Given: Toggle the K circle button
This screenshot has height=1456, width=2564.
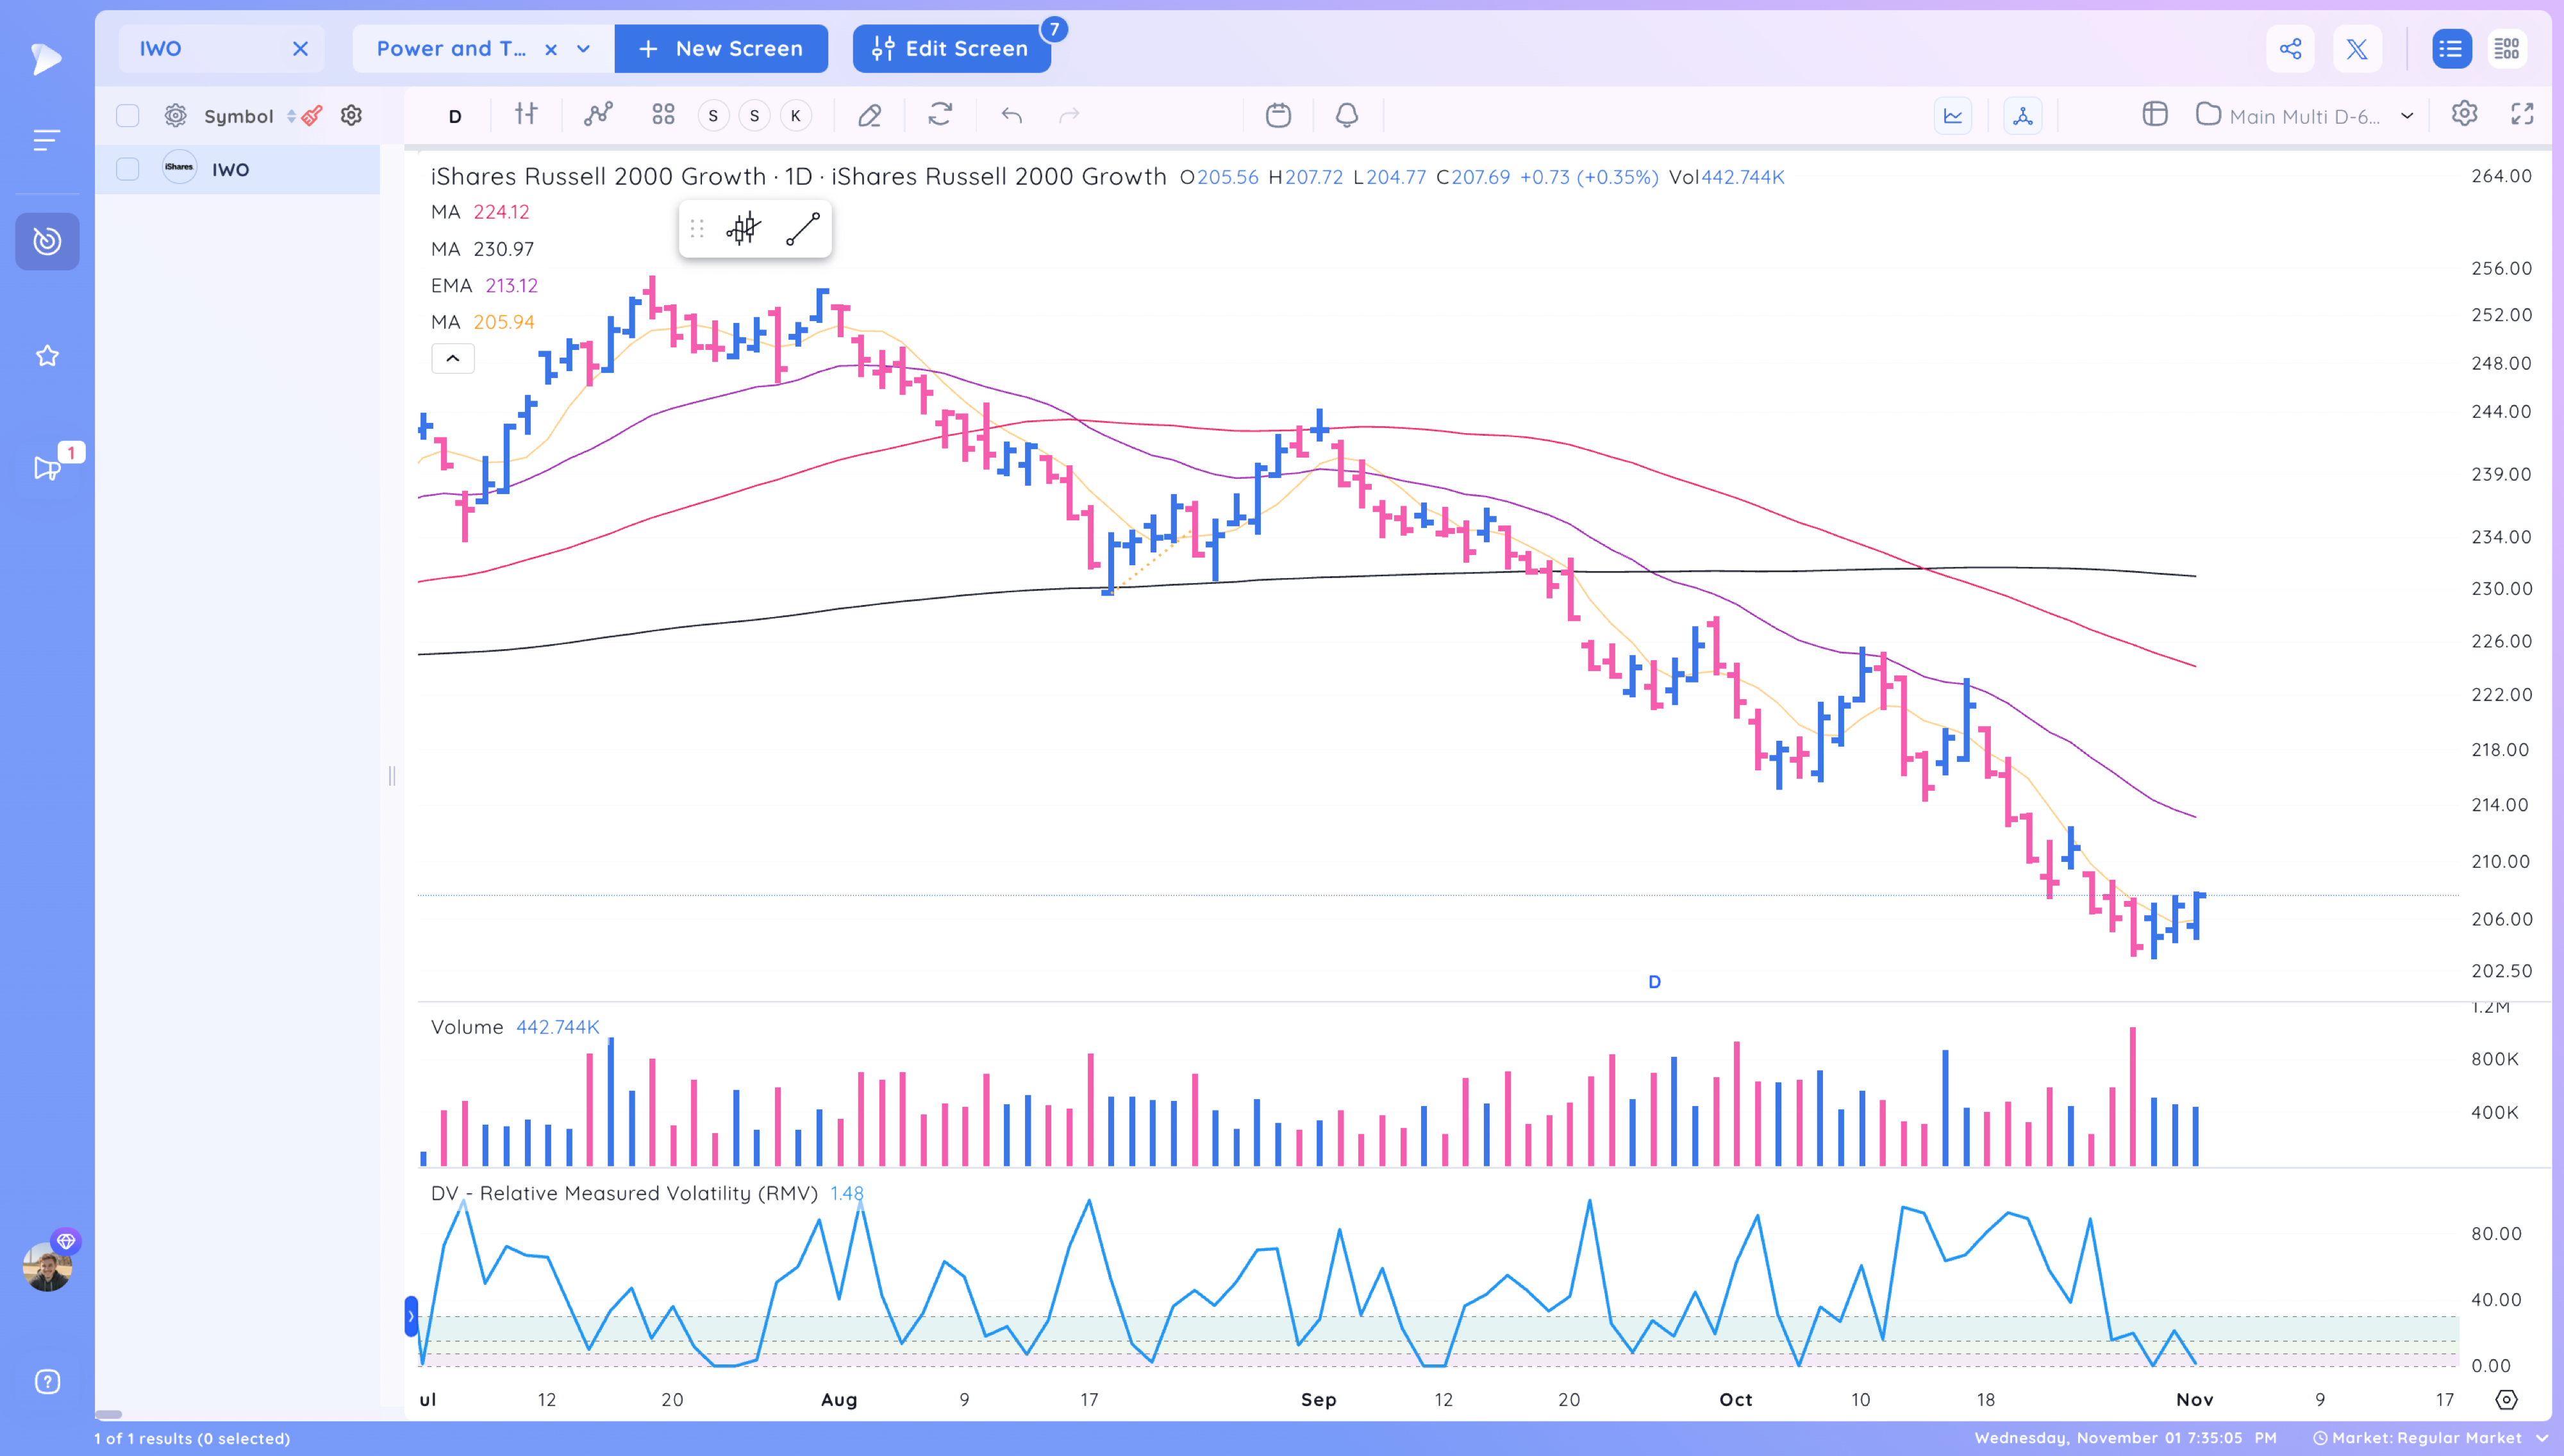Looking at the screenshot, I should tap(796, 116).
